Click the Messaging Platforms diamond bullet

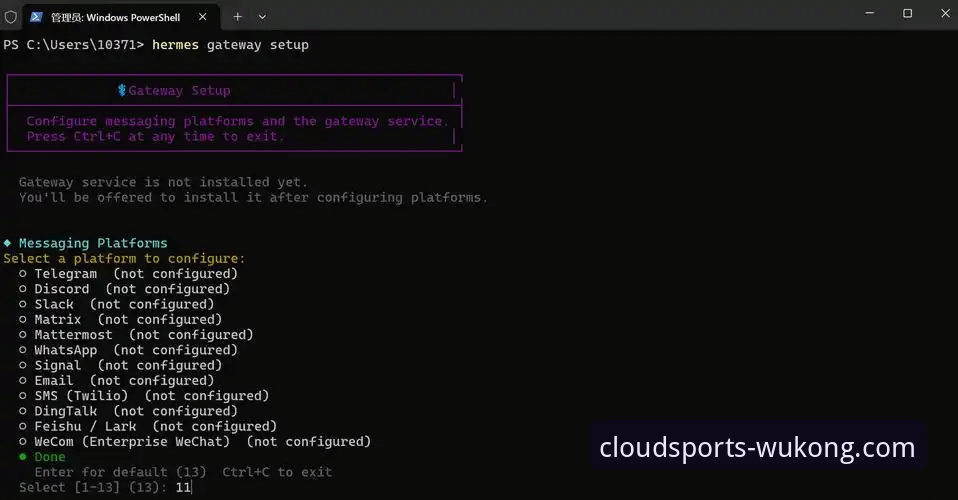[x=7, y=243]
